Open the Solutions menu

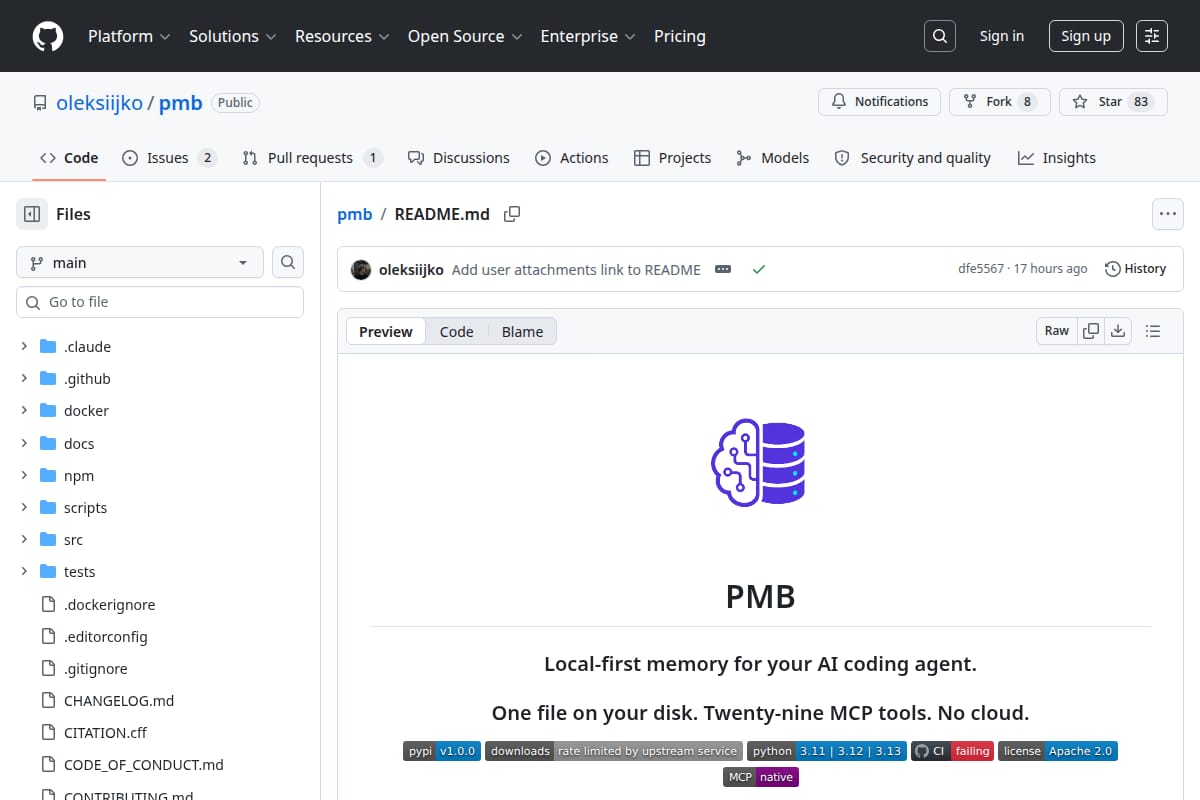point(232,36)
